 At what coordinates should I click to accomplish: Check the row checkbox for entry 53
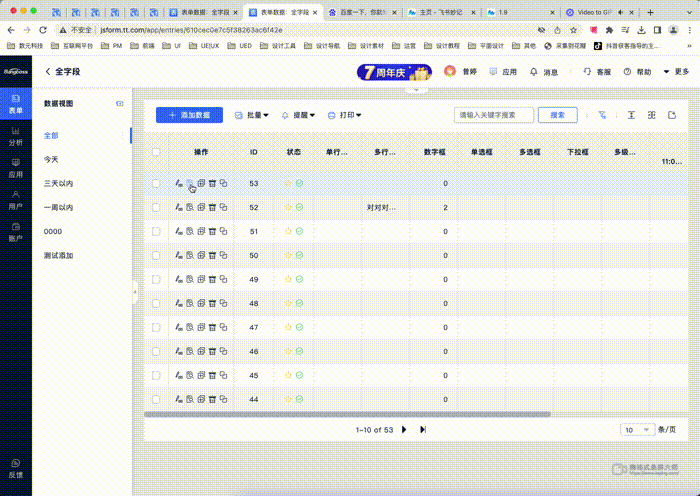tap(156, 184)
